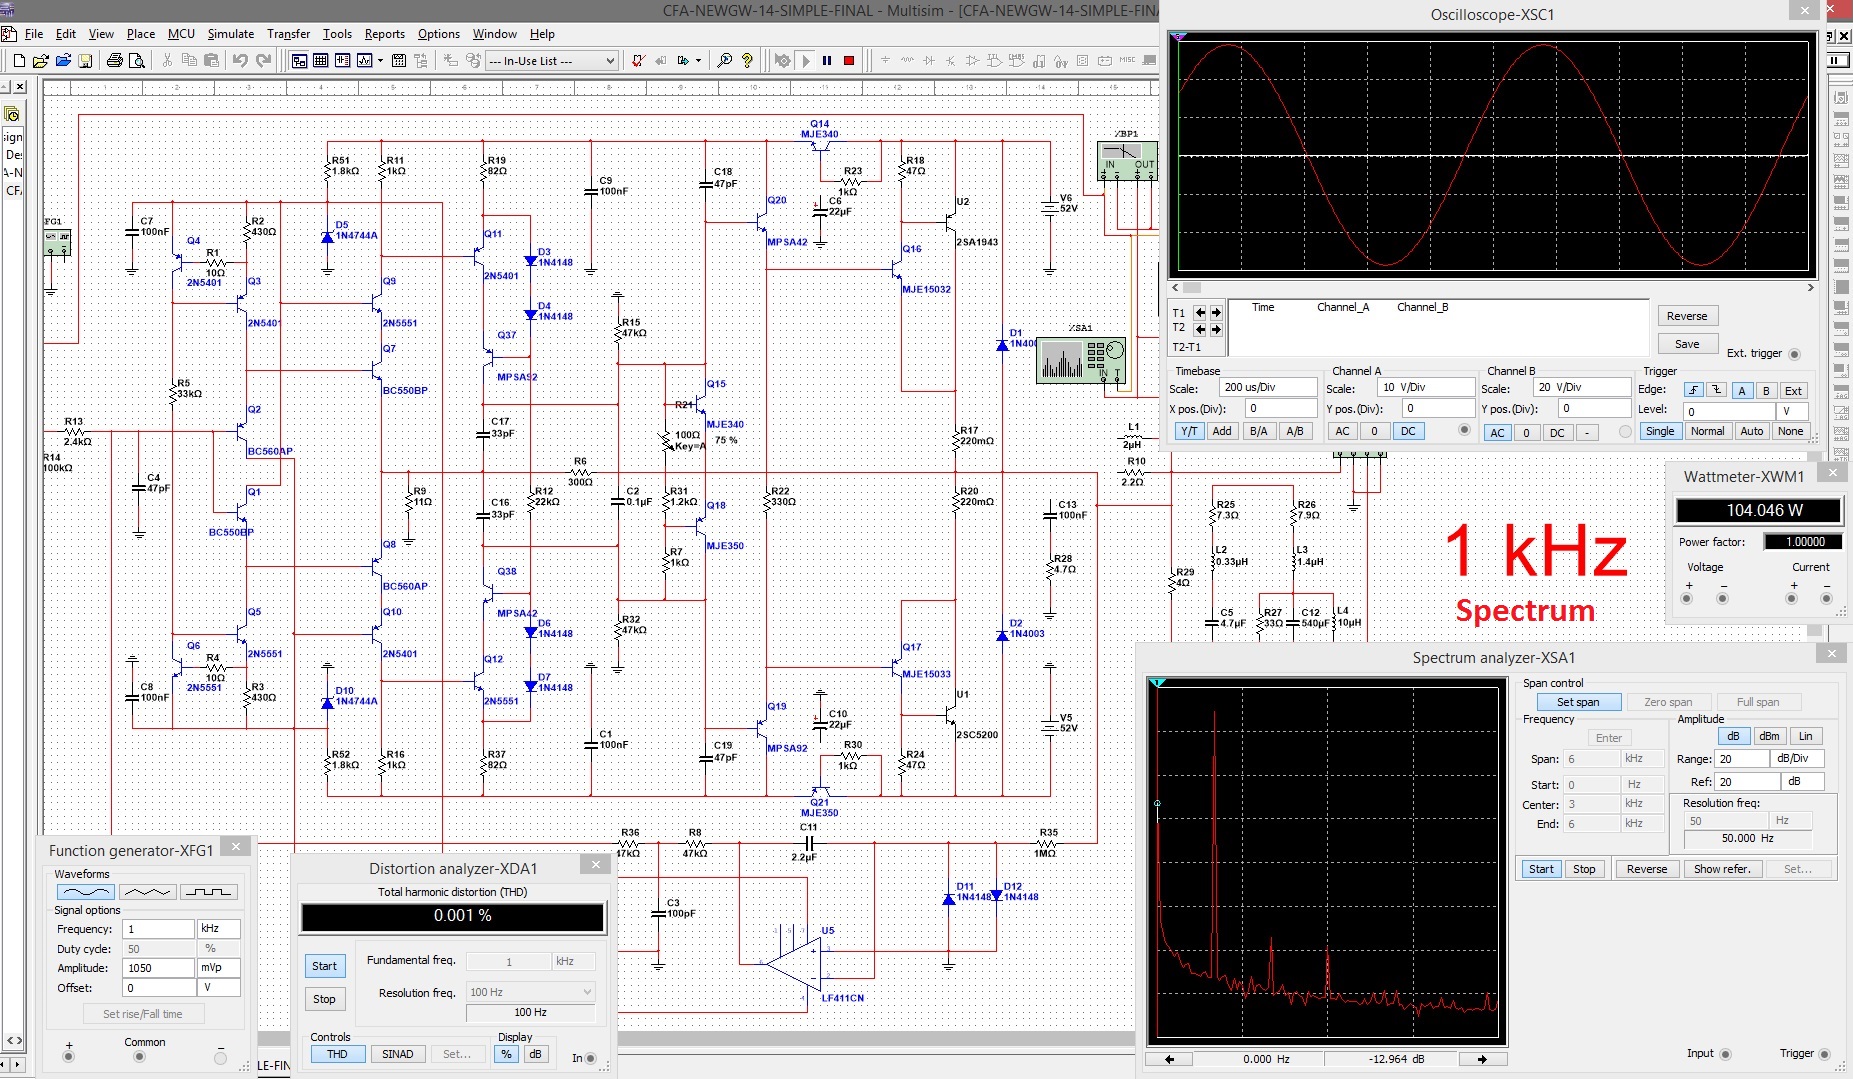
Task: Open the Transfer menu
Action: [288, 34]
